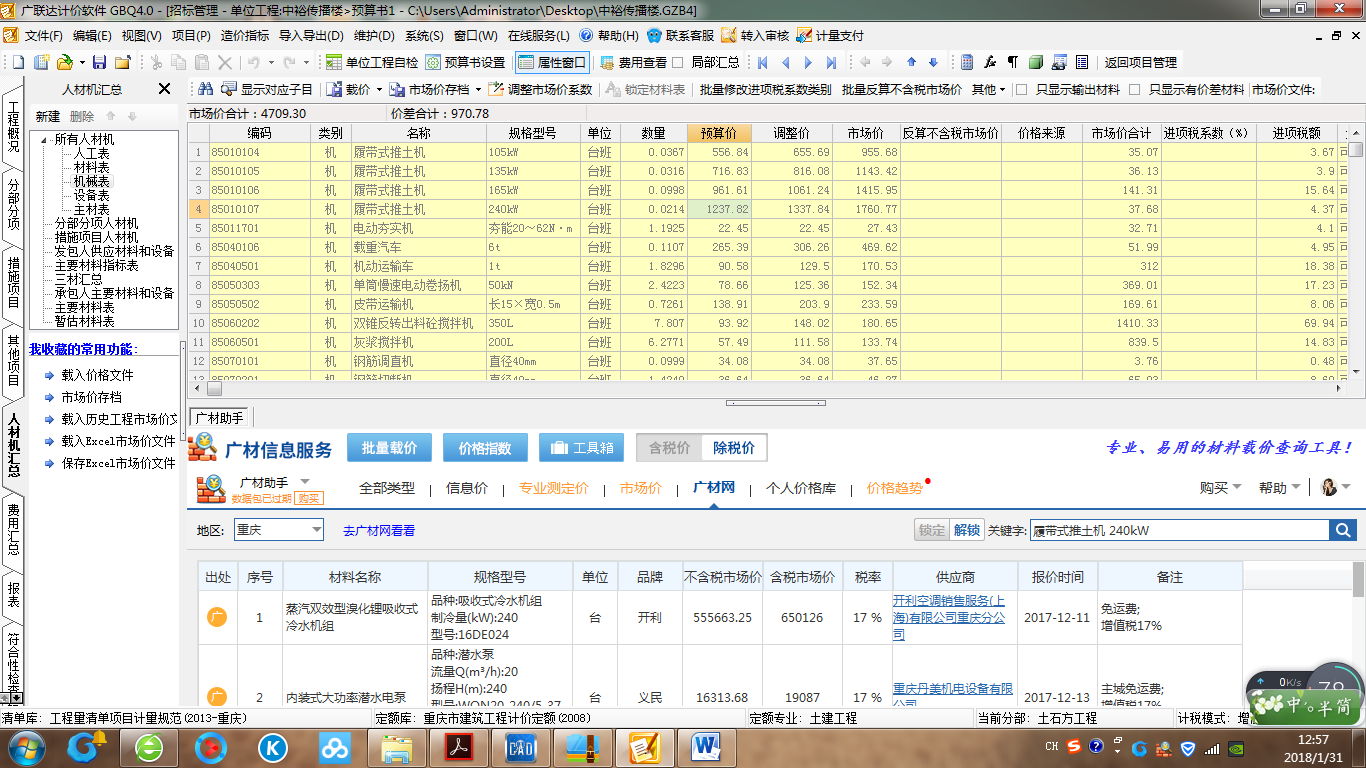This screenshot has width=1366, height=768.
Task: Select 含税价 price toggle
Action: click(669, 448)
